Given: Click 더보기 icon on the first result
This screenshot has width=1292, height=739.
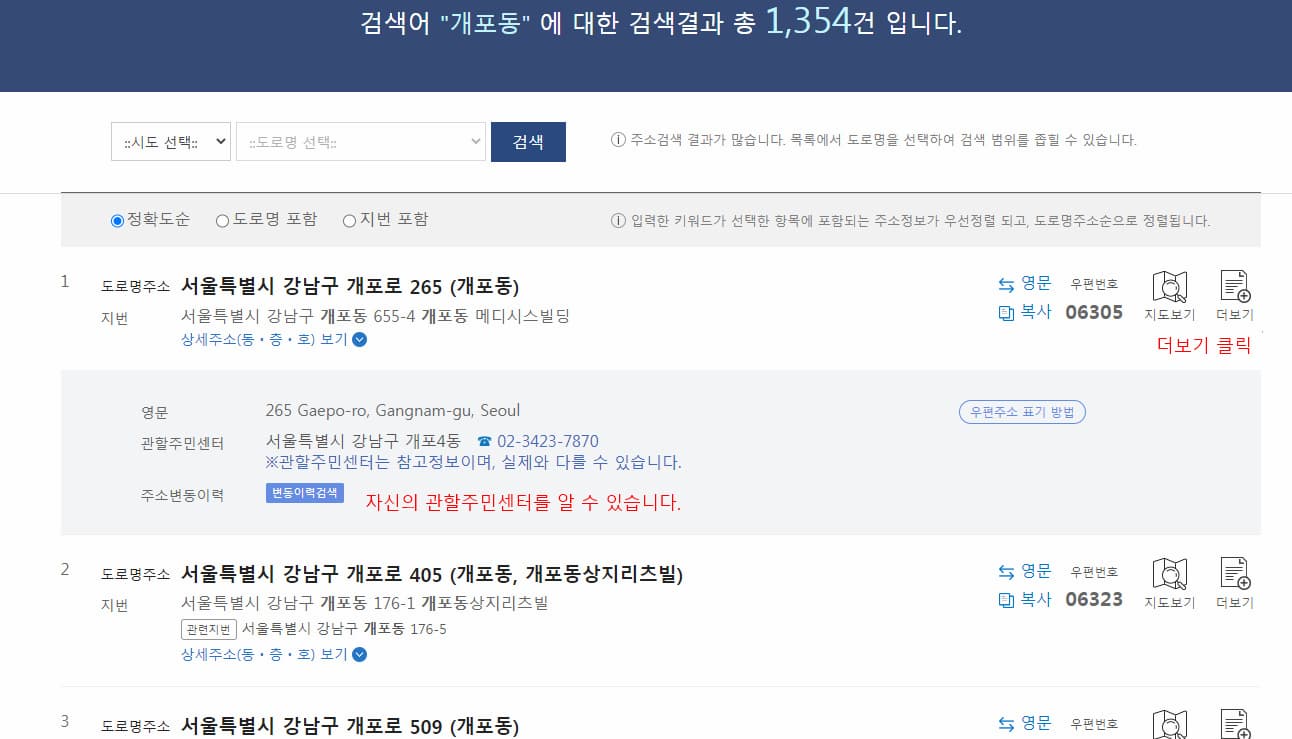Looking at the screenshot, I should point(1235,291).
